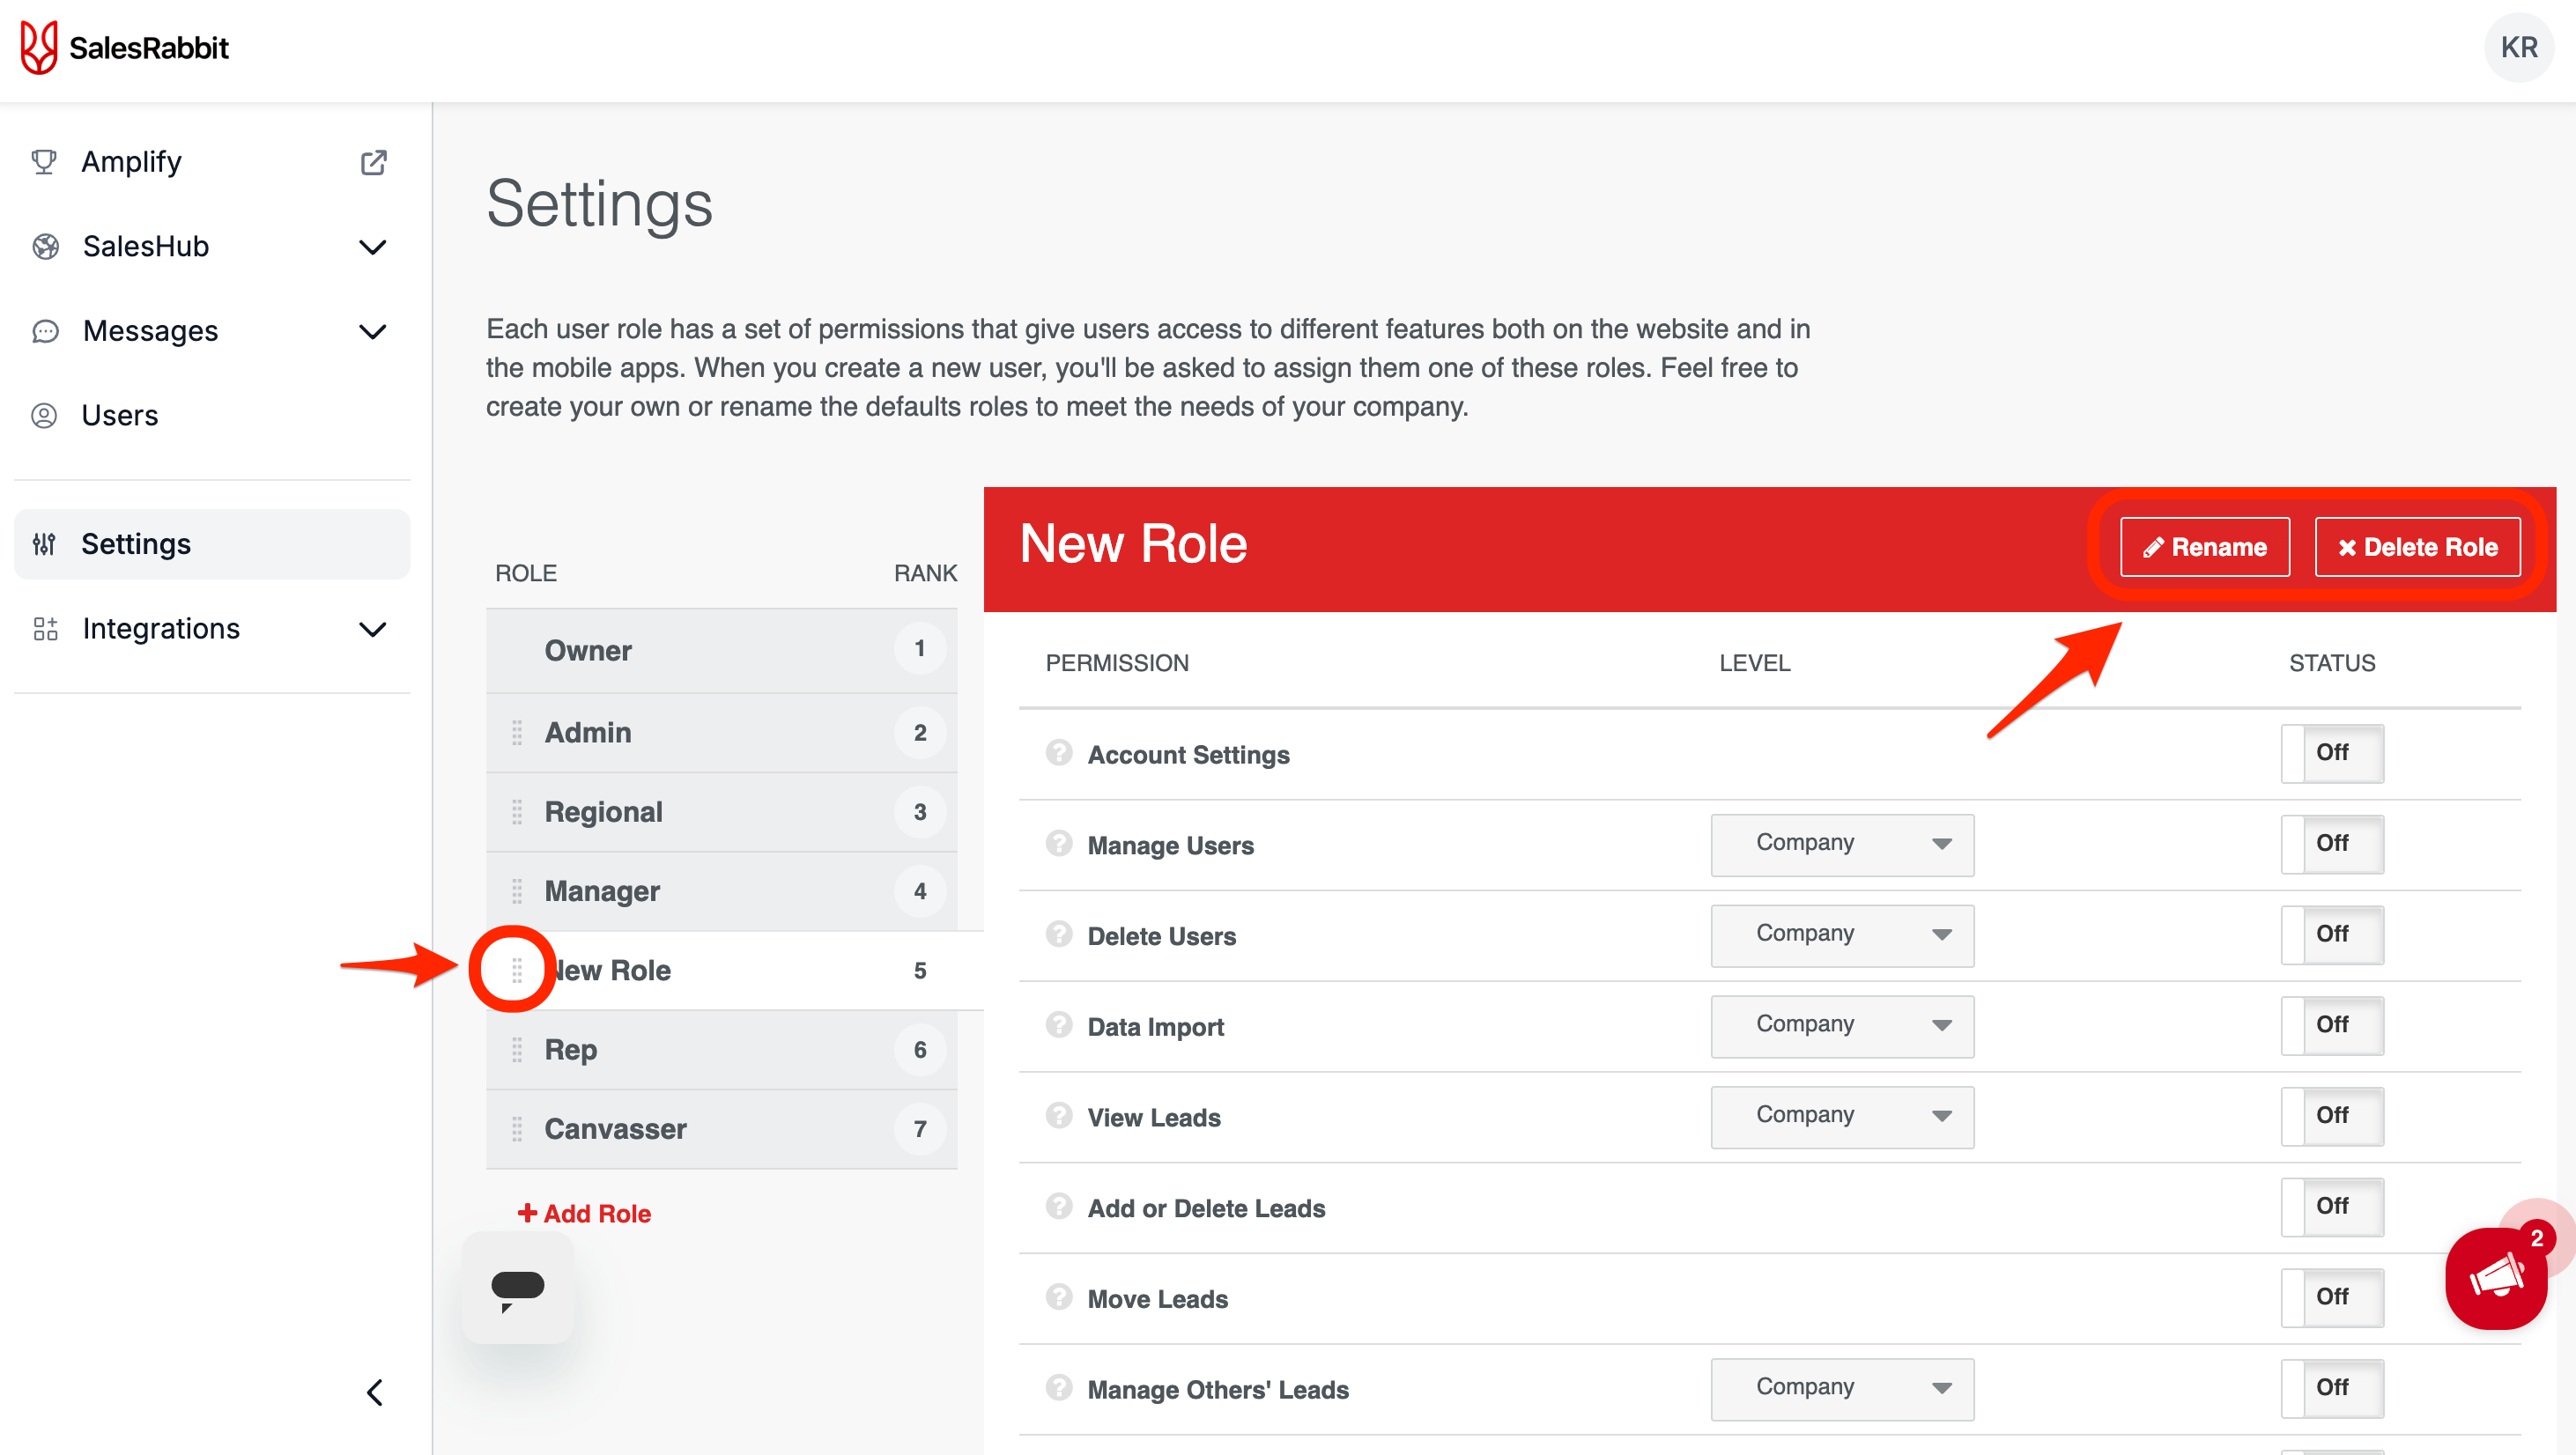
Task: Click the Add Role link
Action: click(x=584, y=1213)
